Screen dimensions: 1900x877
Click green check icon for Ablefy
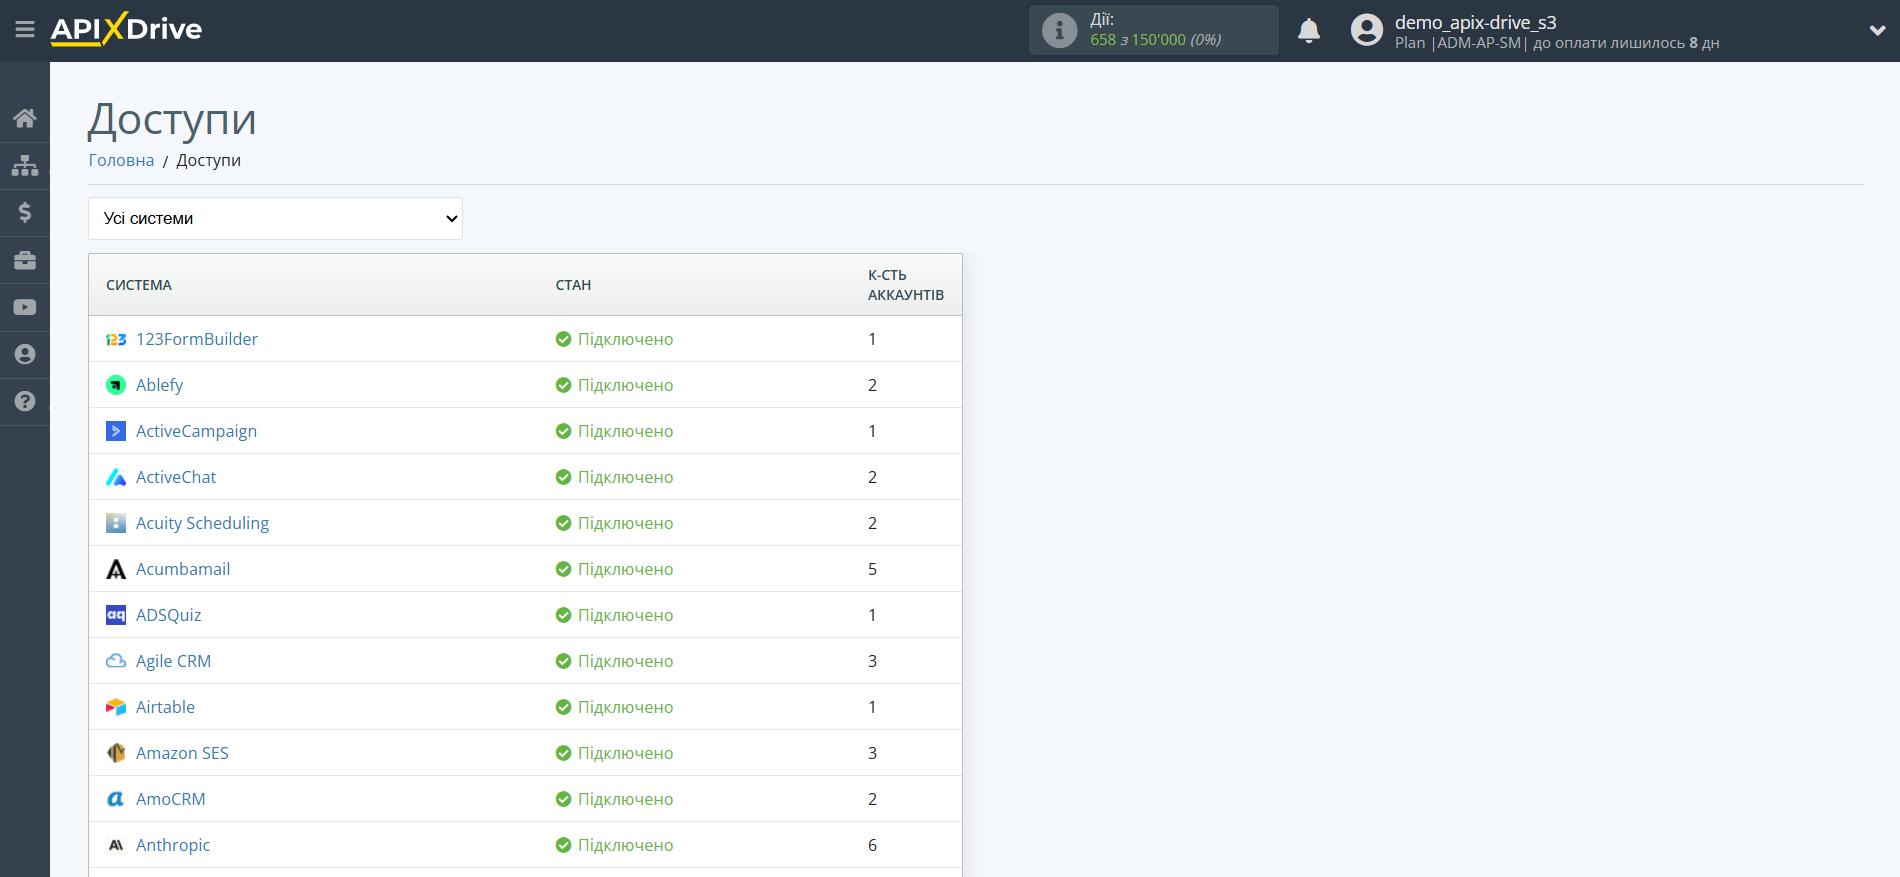coord(563,385)
